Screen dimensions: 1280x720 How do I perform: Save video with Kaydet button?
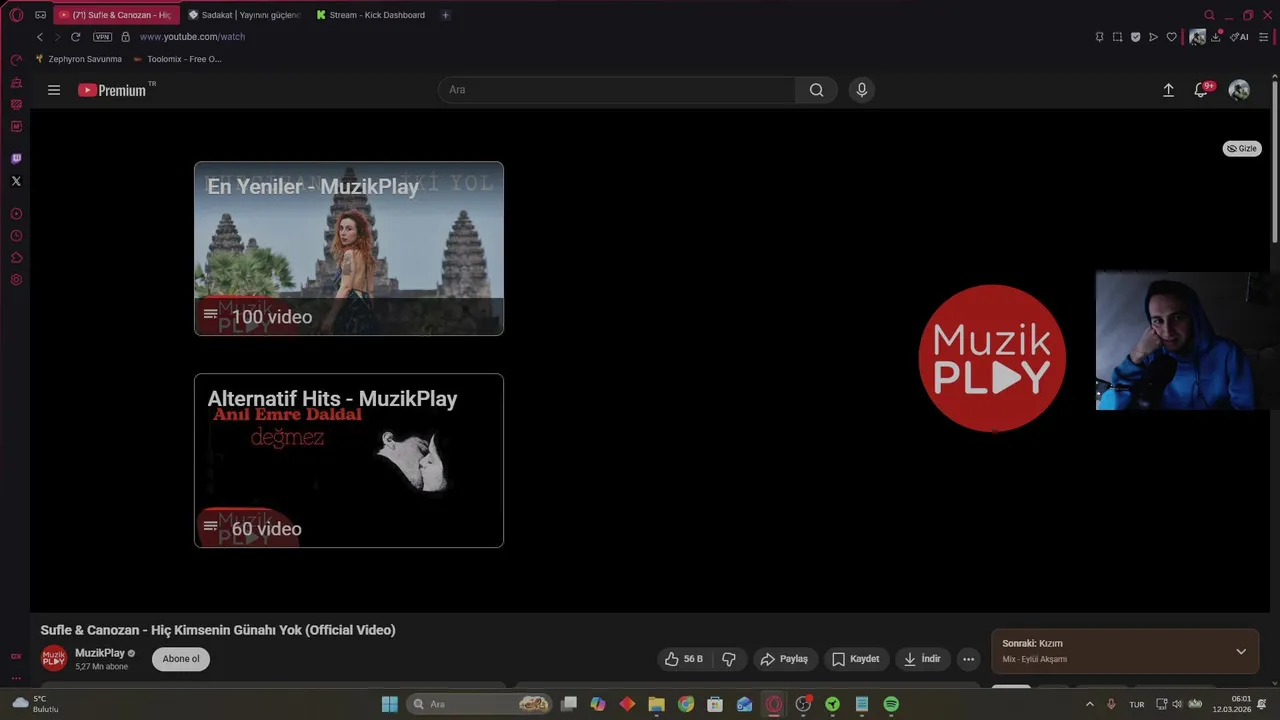click(856, 659)
